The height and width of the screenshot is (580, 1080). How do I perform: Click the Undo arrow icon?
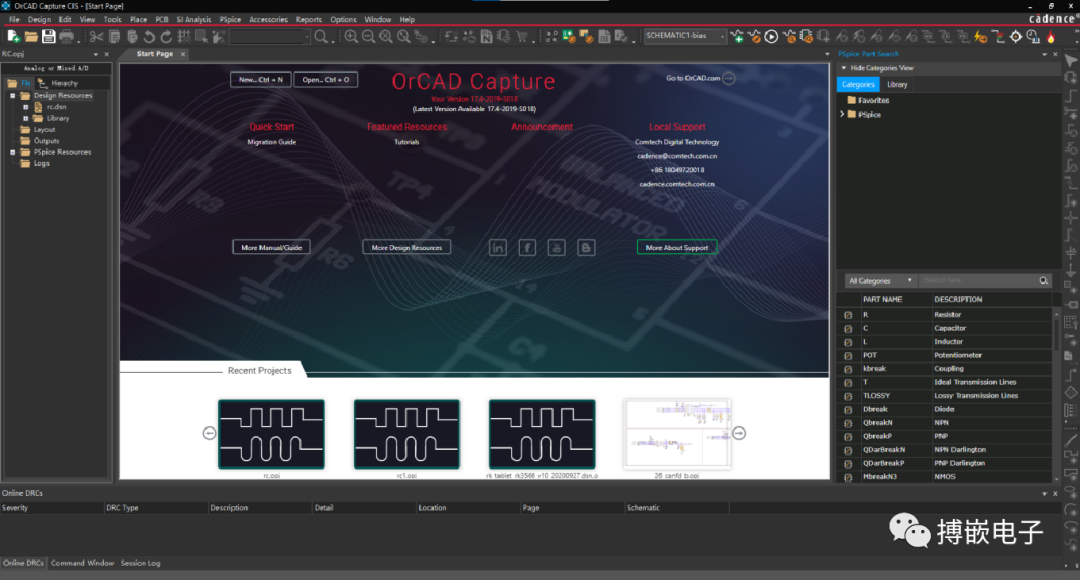[149, 37]
